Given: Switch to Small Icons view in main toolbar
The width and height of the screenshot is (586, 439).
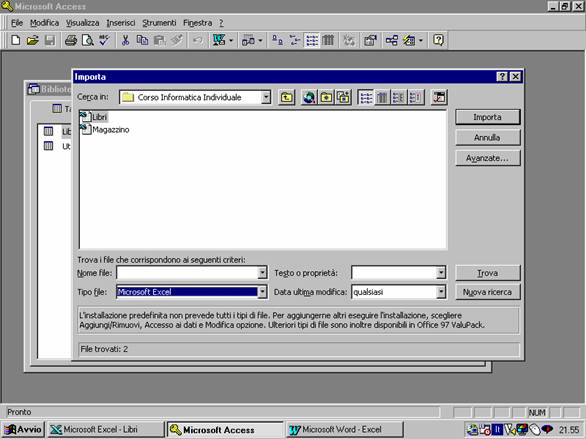Looking at the screenshot, I should 294,40.
